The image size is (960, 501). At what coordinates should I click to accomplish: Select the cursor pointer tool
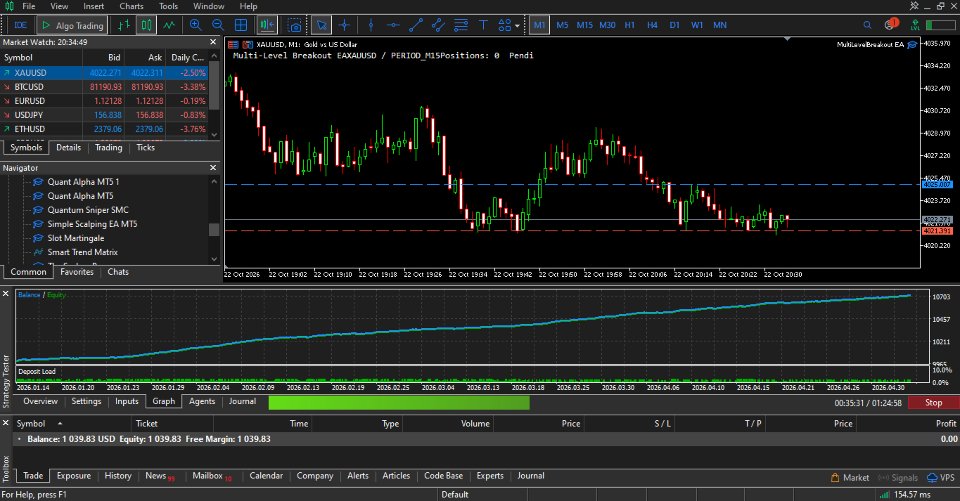tap(321, 25)
